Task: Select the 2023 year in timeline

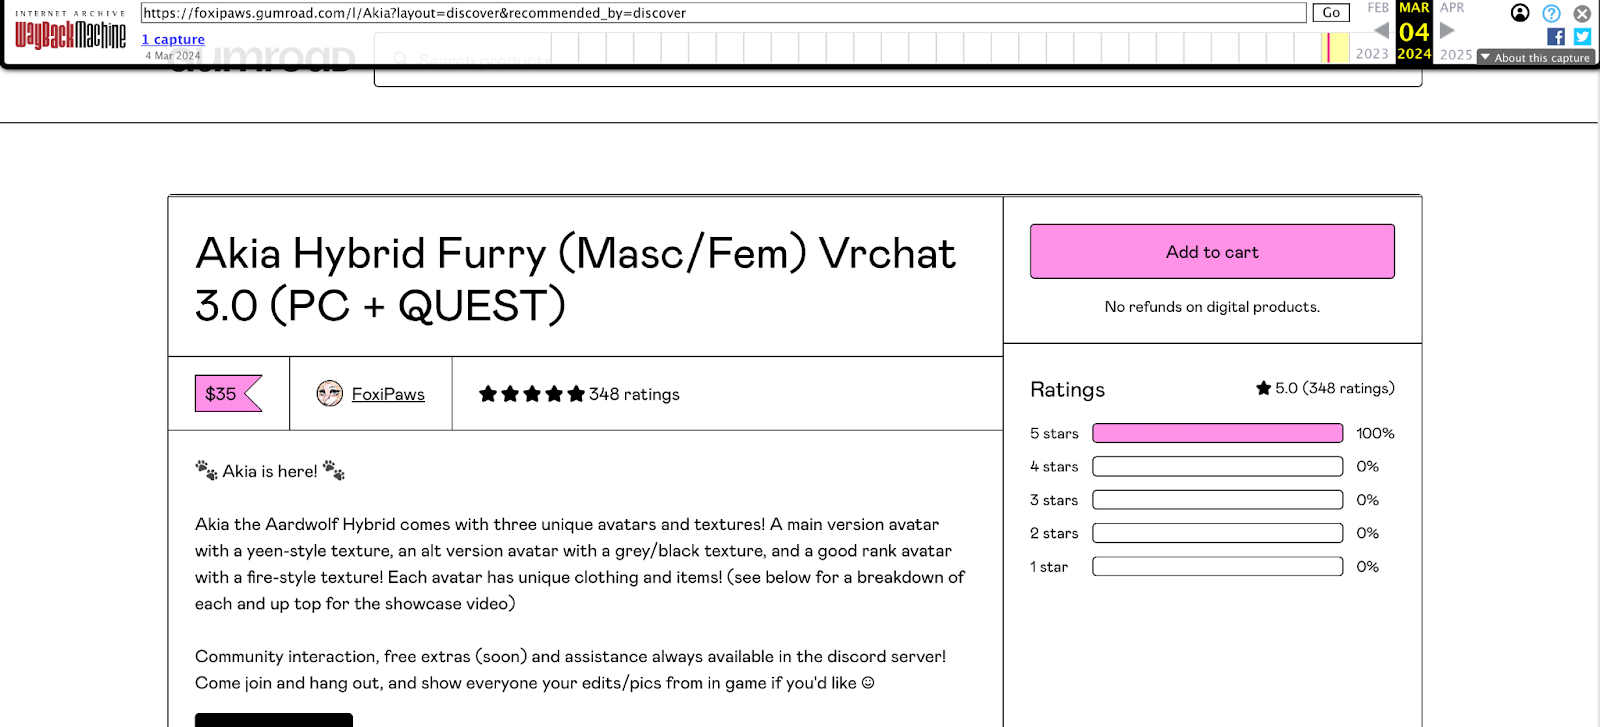Action: coord(1372,54)
